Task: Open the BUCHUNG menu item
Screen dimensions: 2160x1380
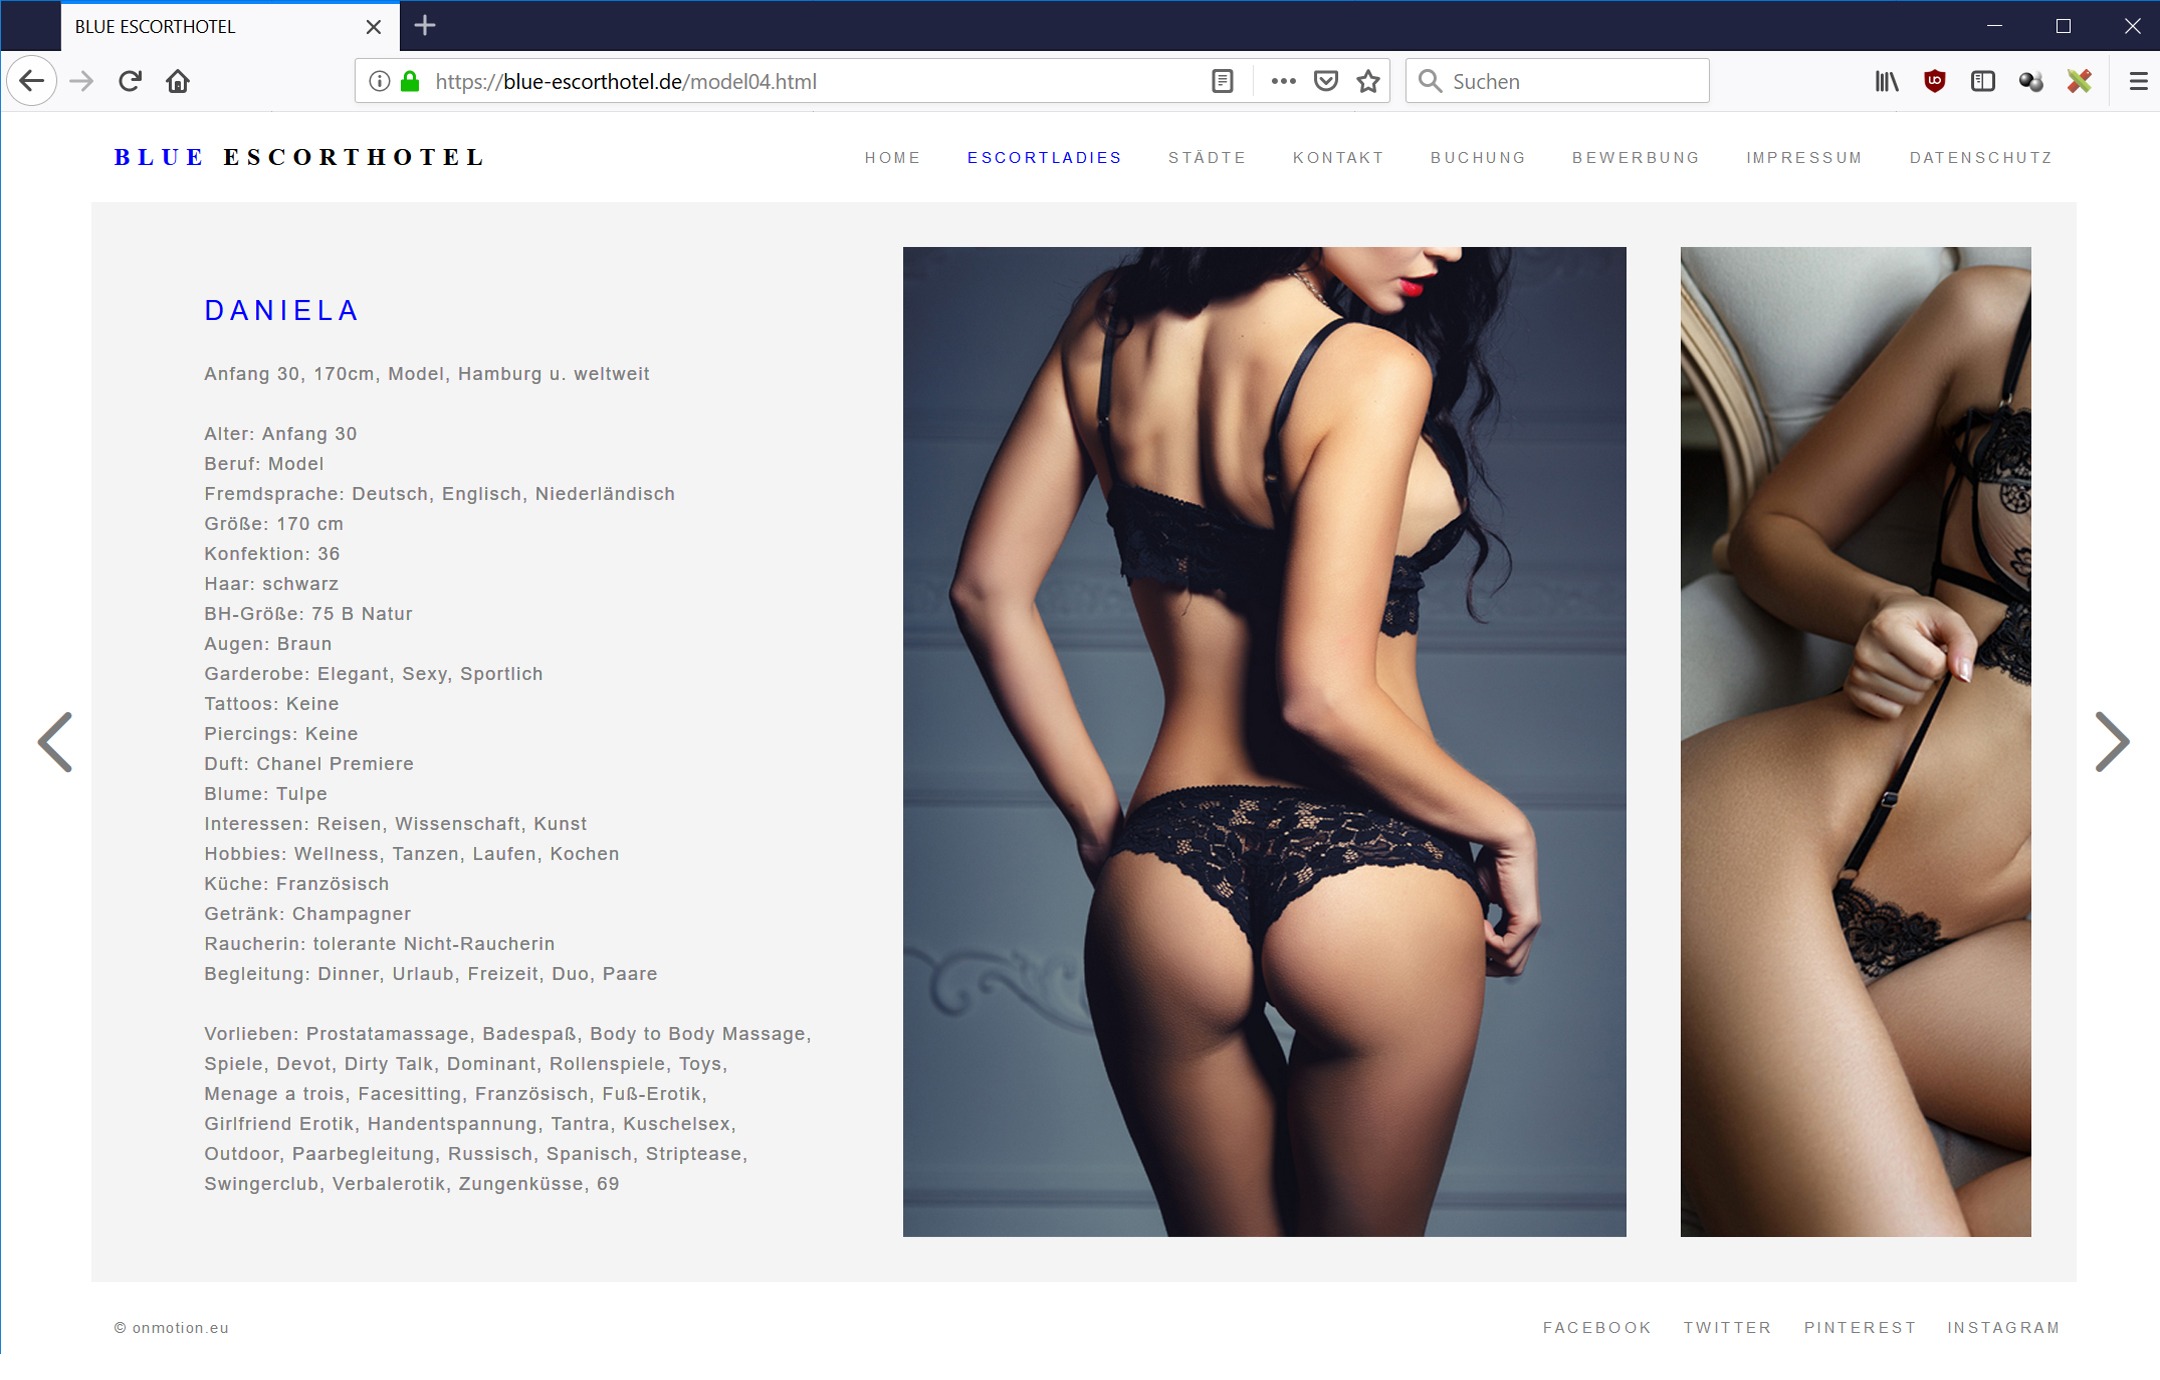Action: pyautogui.click(x=1478, y=158)
